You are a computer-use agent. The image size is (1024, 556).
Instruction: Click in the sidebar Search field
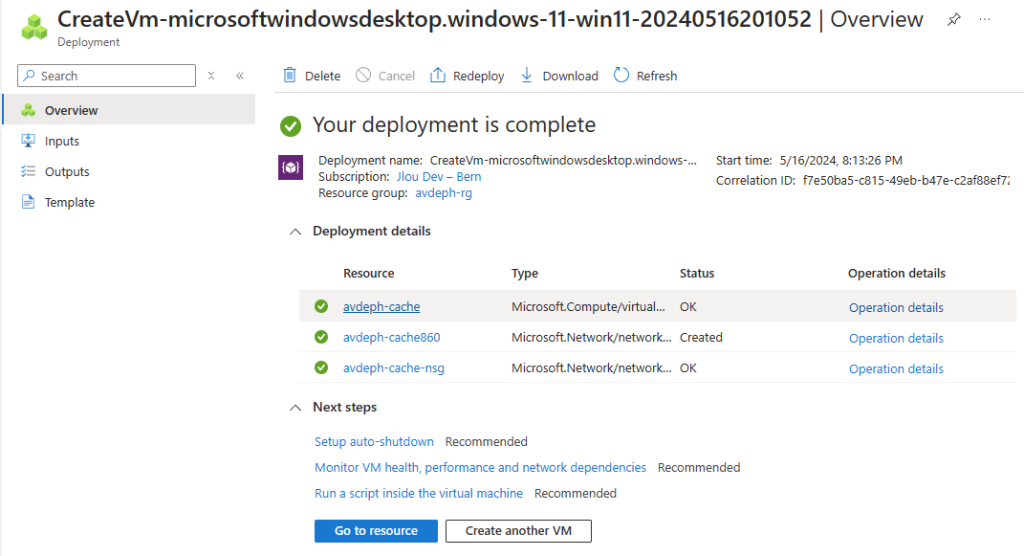106,76
